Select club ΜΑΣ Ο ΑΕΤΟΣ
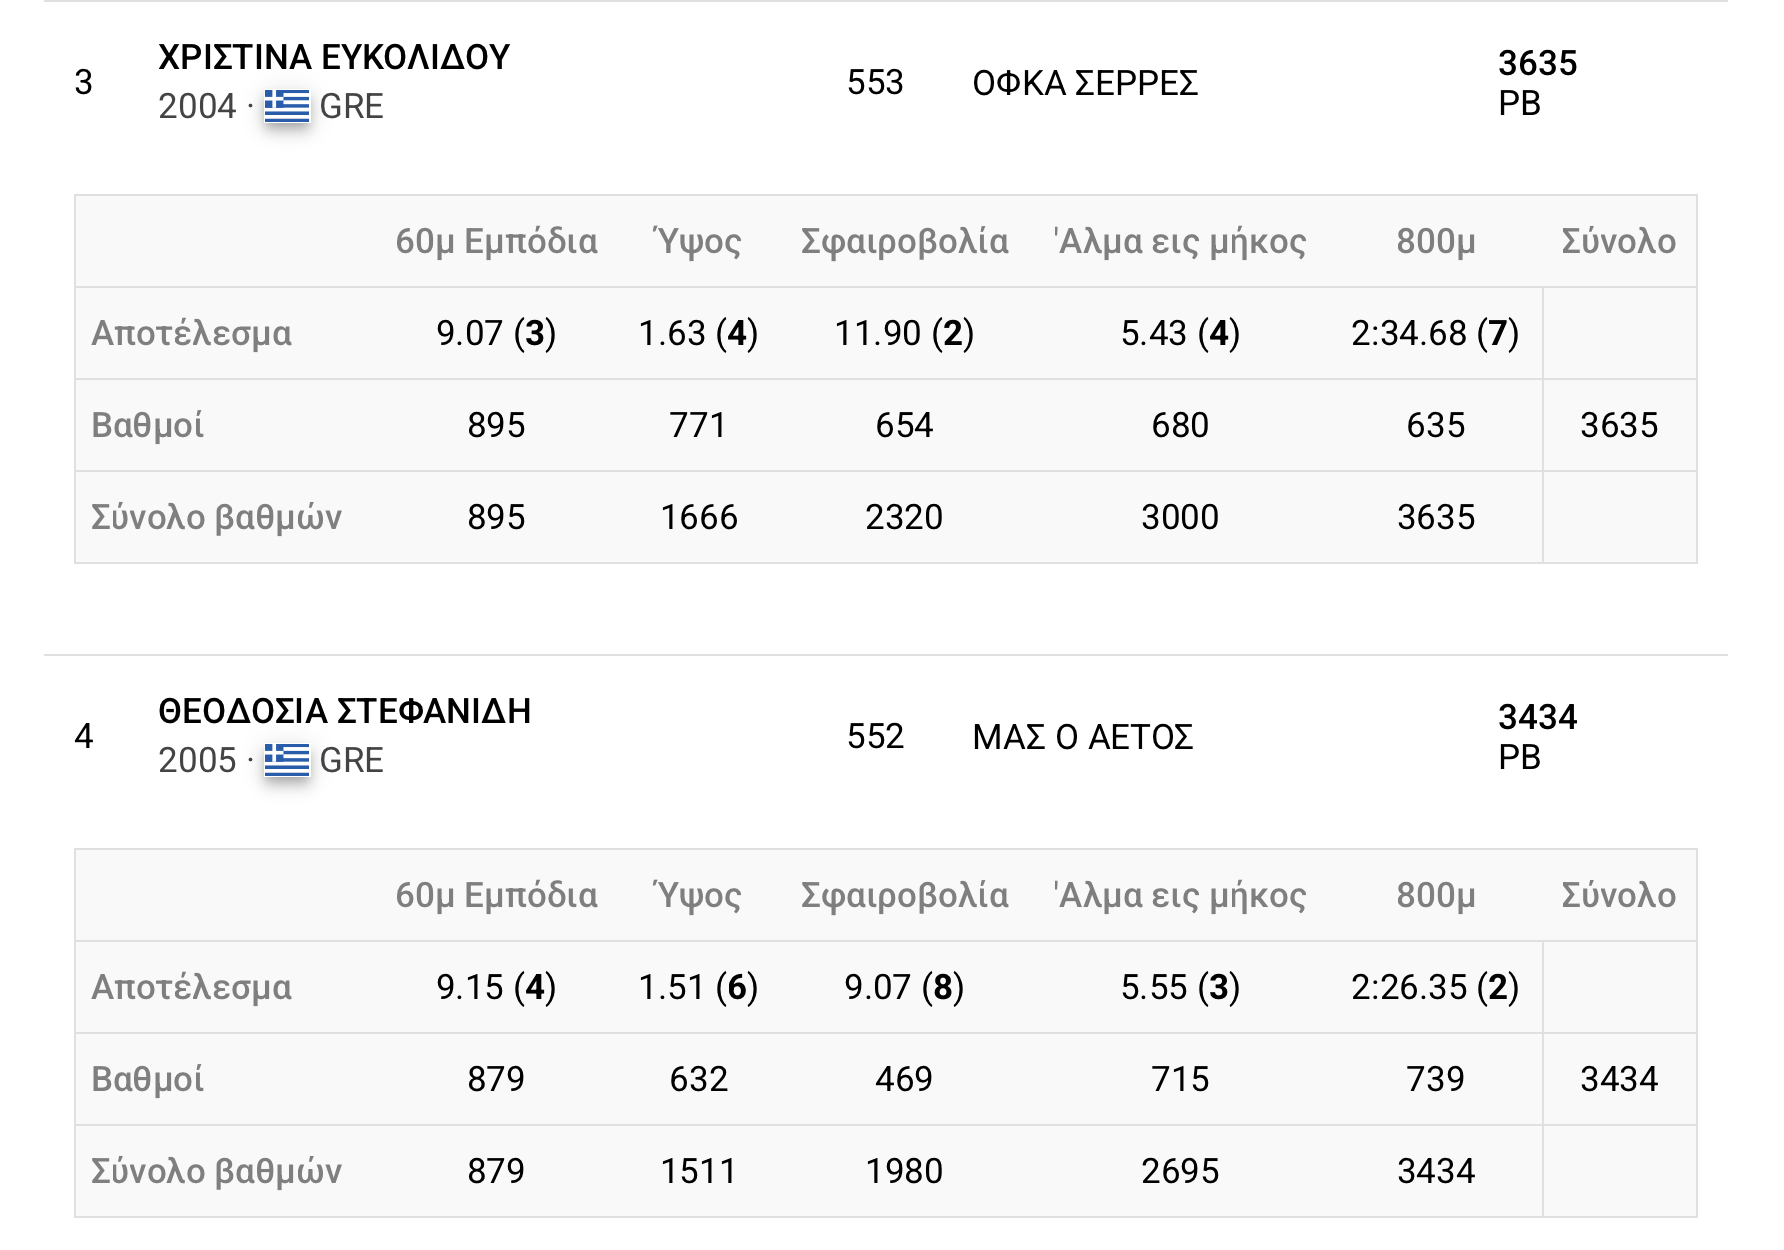This screenshot has height=1250, width=1784. click(1083, 737)
